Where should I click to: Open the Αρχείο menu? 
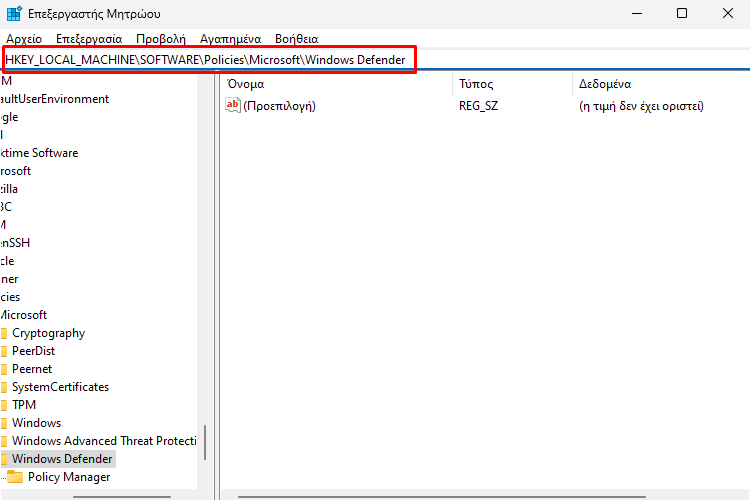pos(24,39)
